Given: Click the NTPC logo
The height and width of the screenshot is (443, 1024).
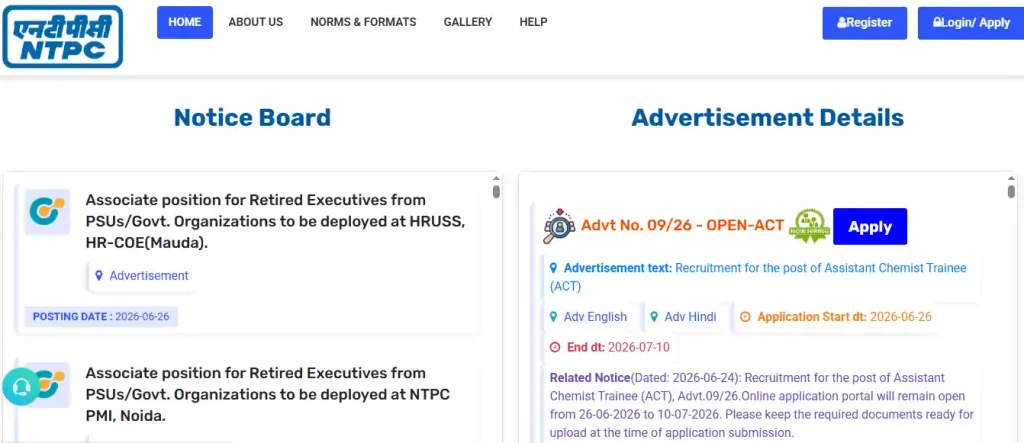Looking at the screenshot, I should pos(63,37).
